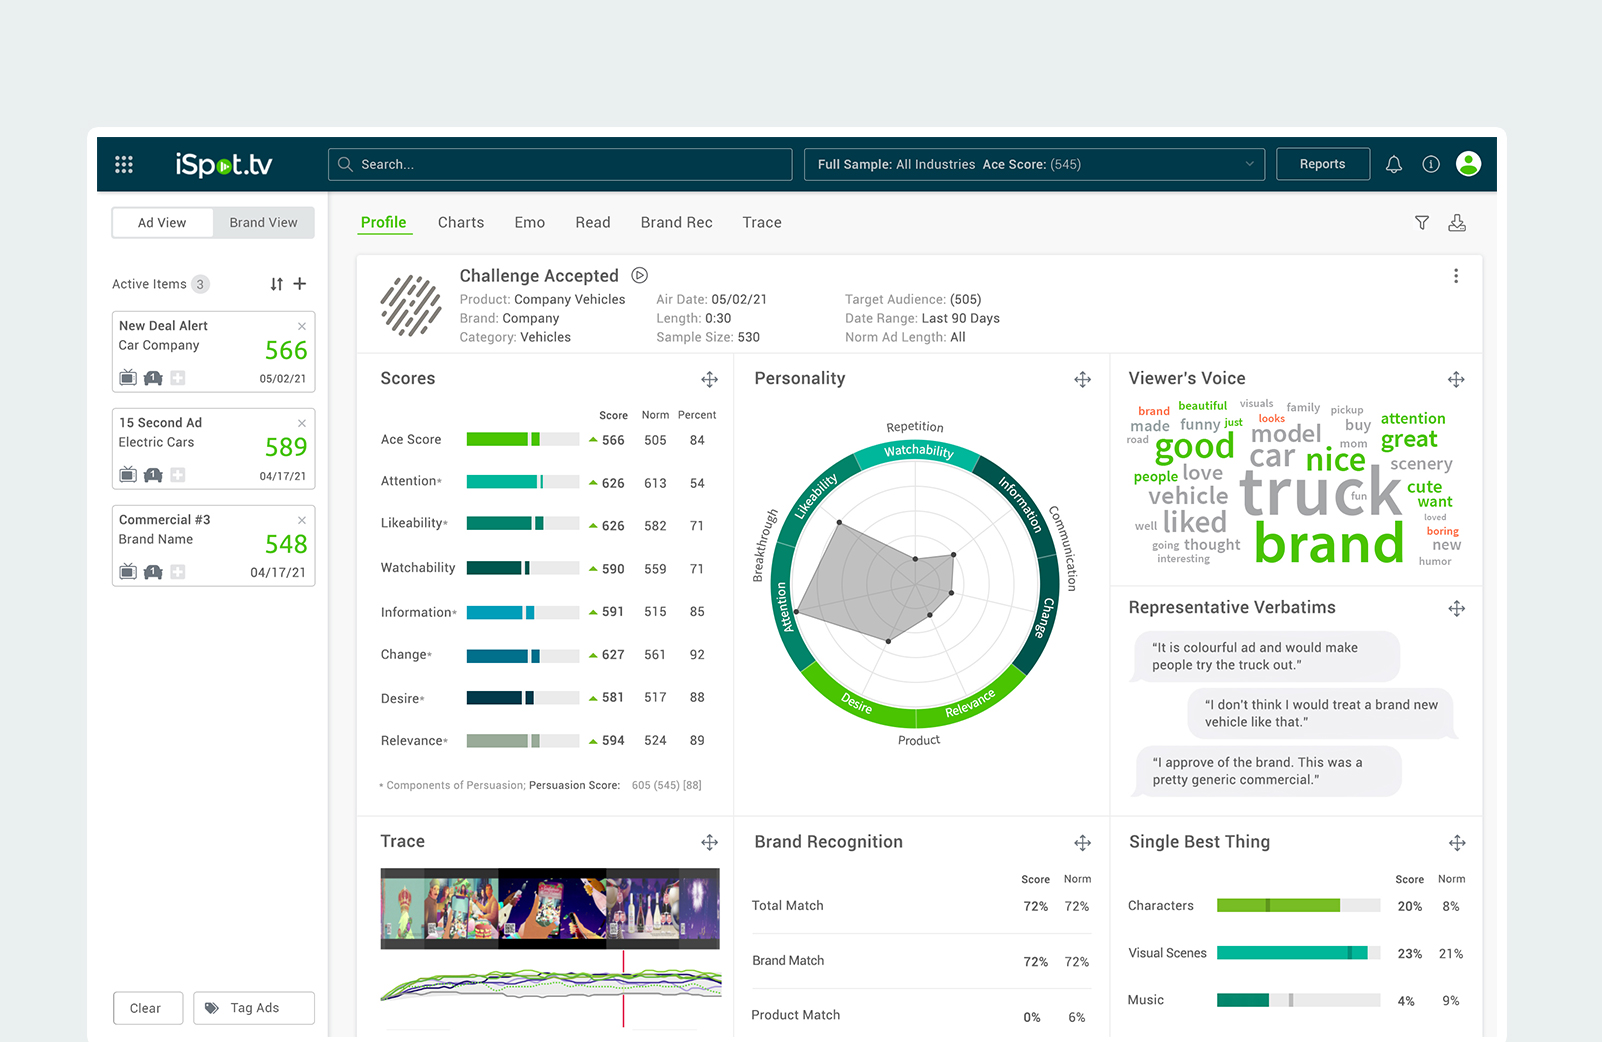
Task: Add a new active item
Action: [x=300, y=284]
